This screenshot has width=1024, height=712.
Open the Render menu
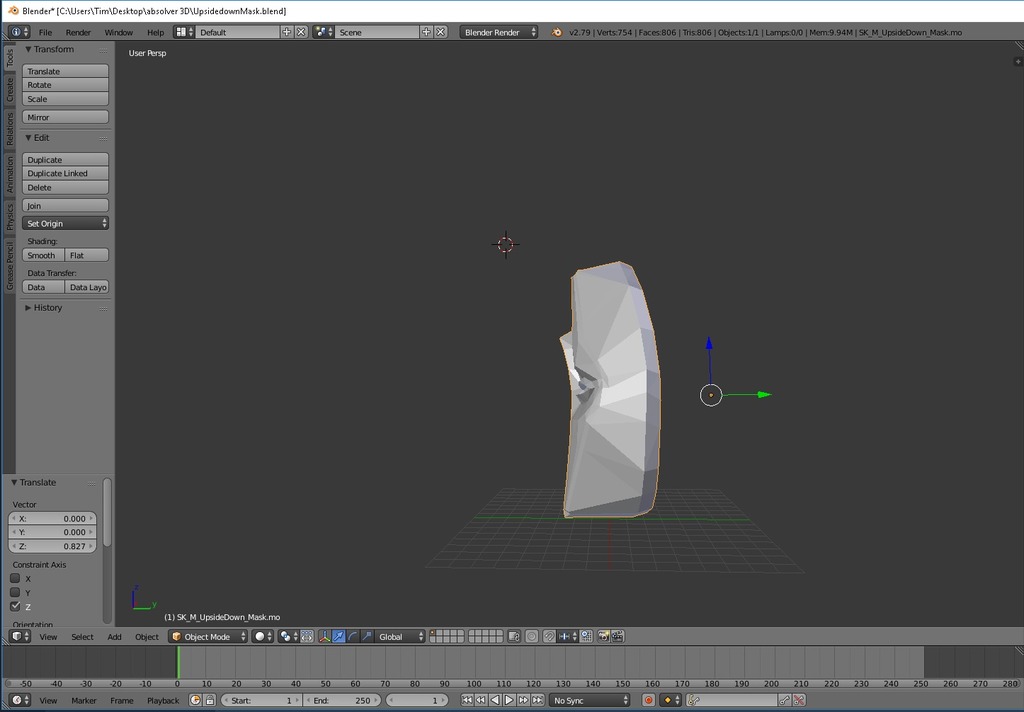tap(78, 32)
